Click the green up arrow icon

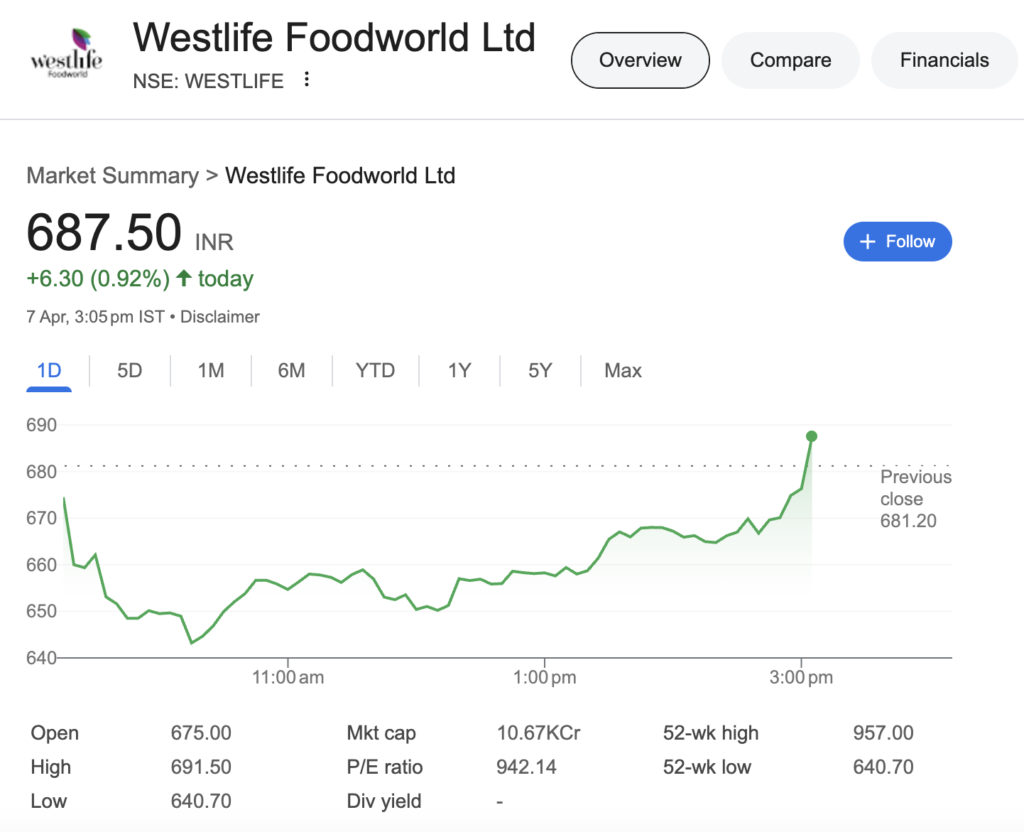[x=184, y=278]
